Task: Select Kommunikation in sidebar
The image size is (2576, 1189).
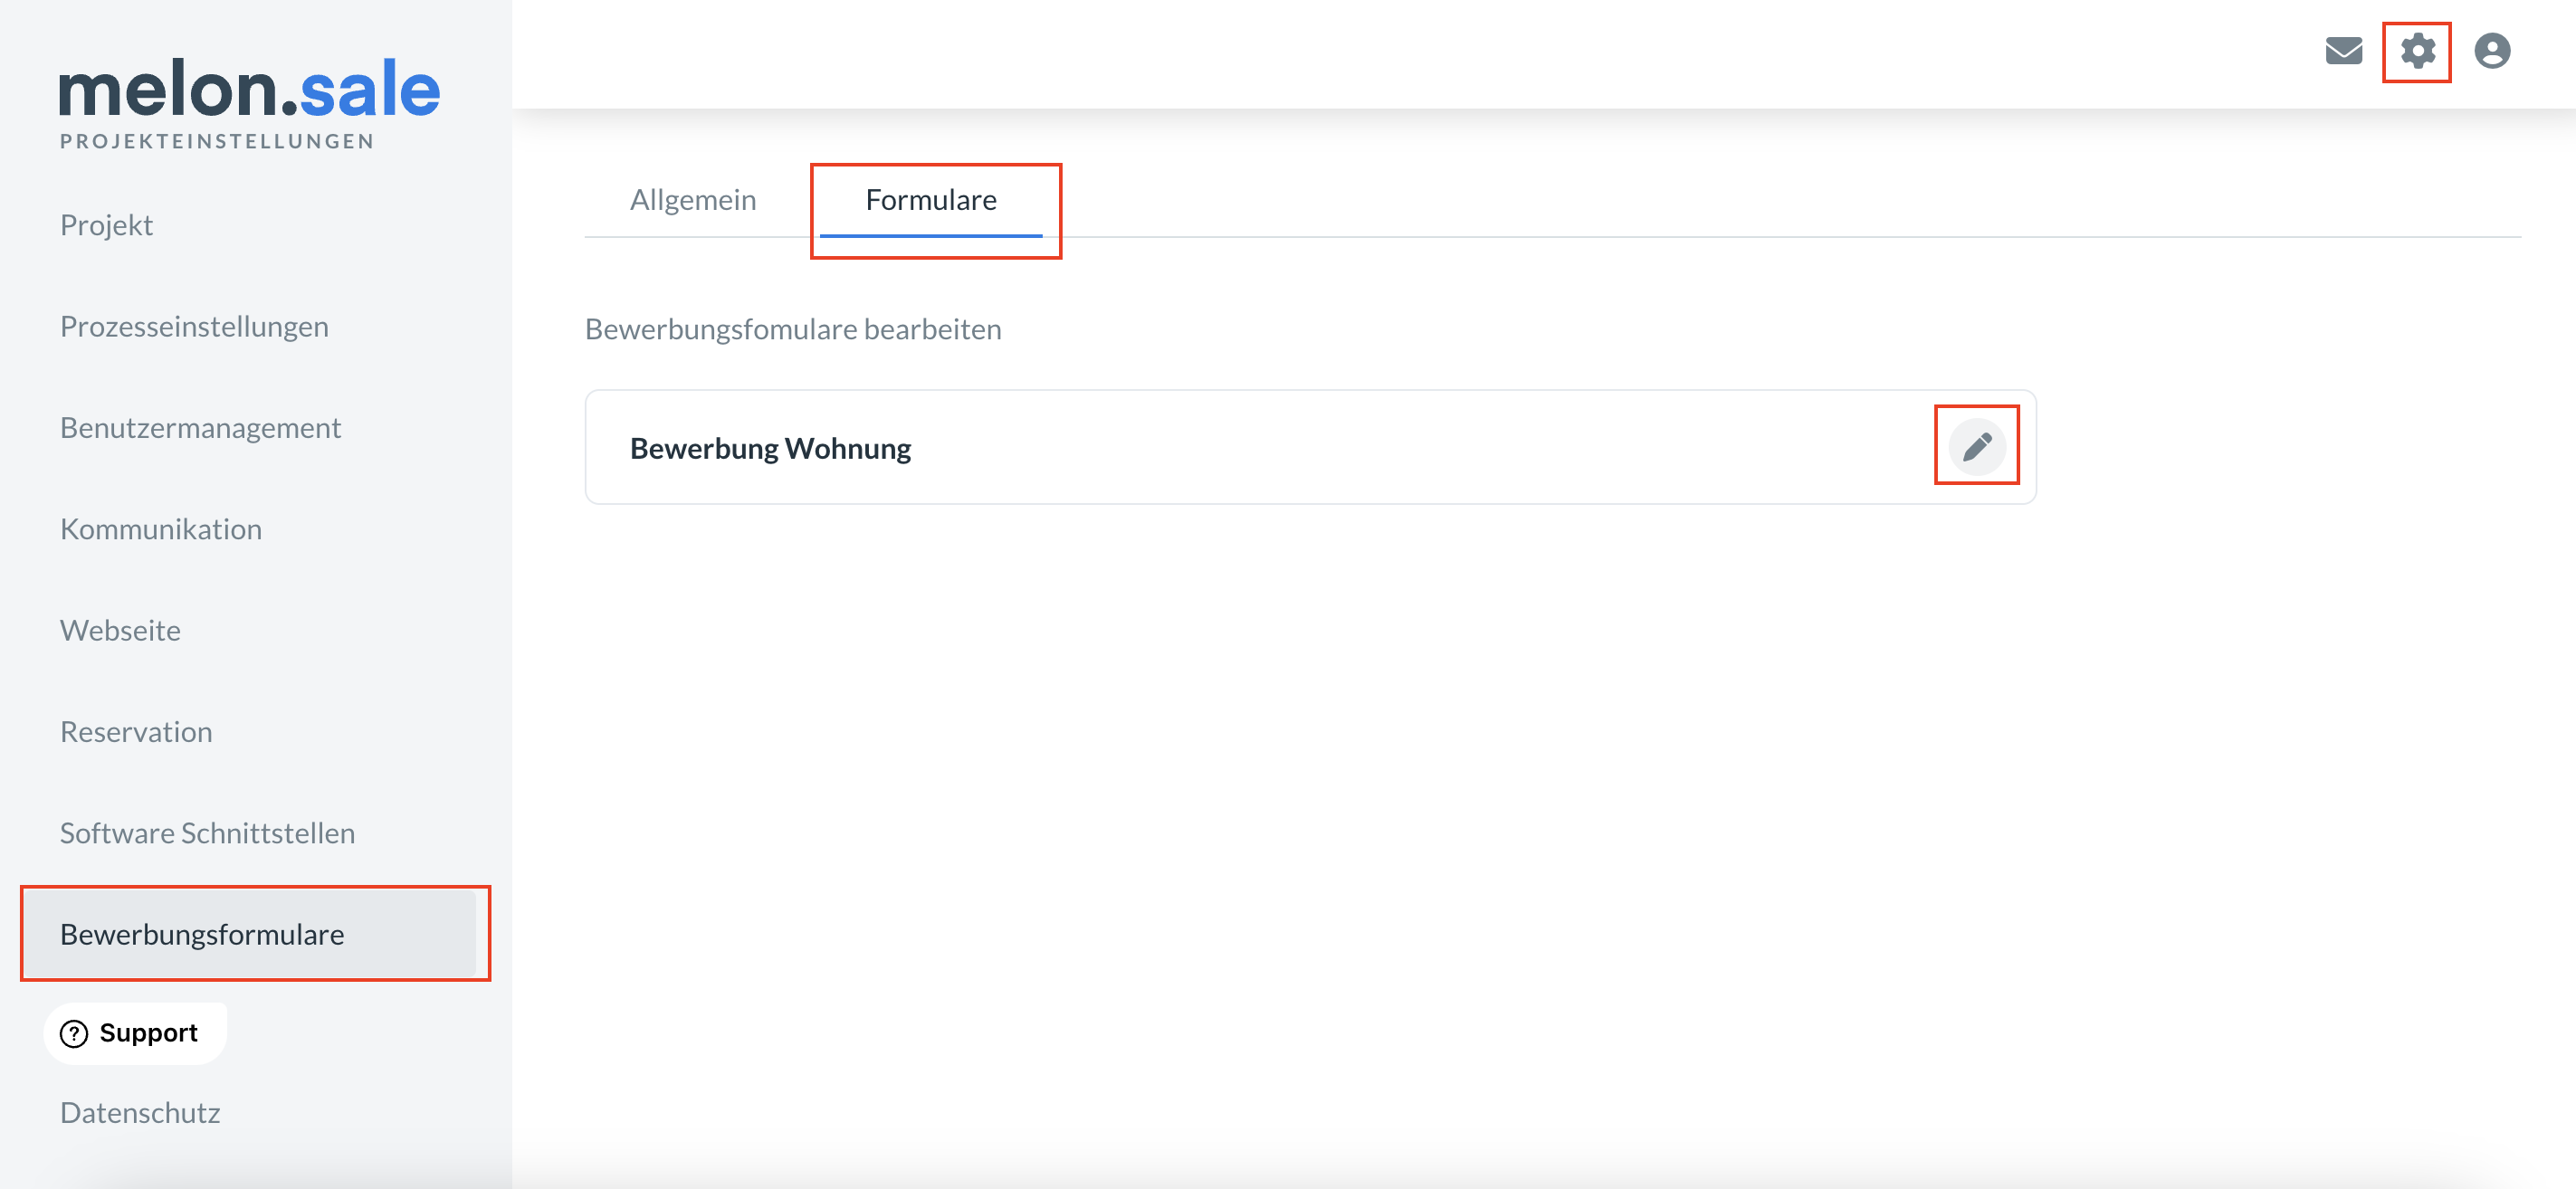Action: pyautogui.click(x=161, y=529)
